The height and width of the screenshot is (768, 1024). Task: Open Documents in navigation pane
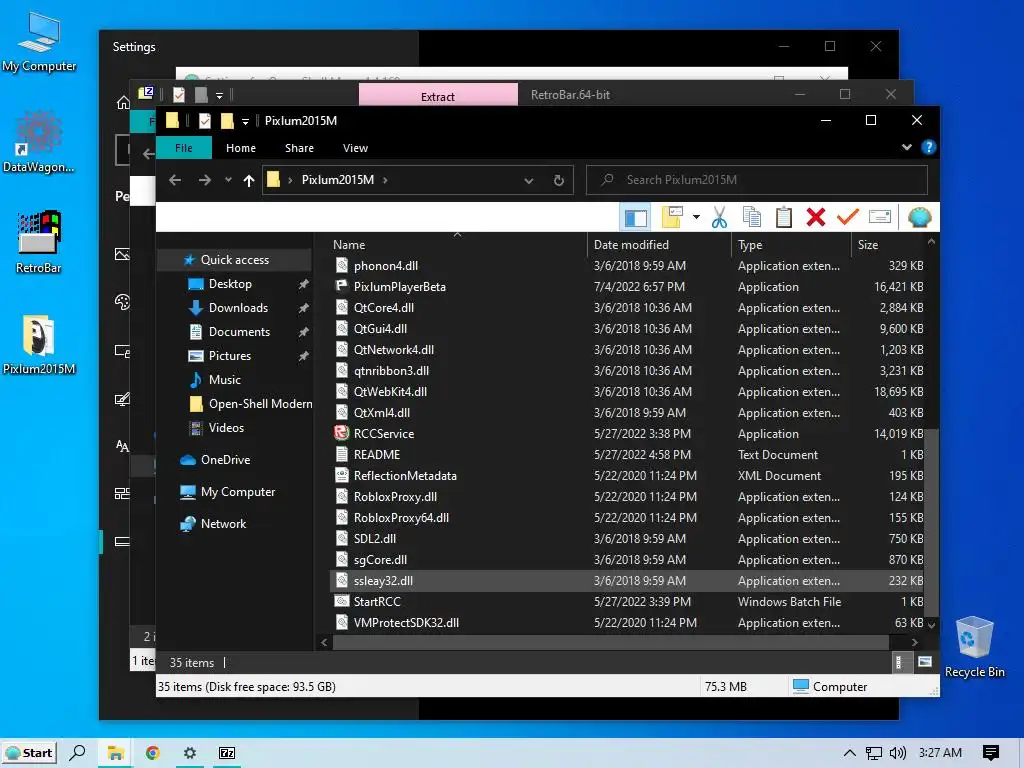point(239,332)
